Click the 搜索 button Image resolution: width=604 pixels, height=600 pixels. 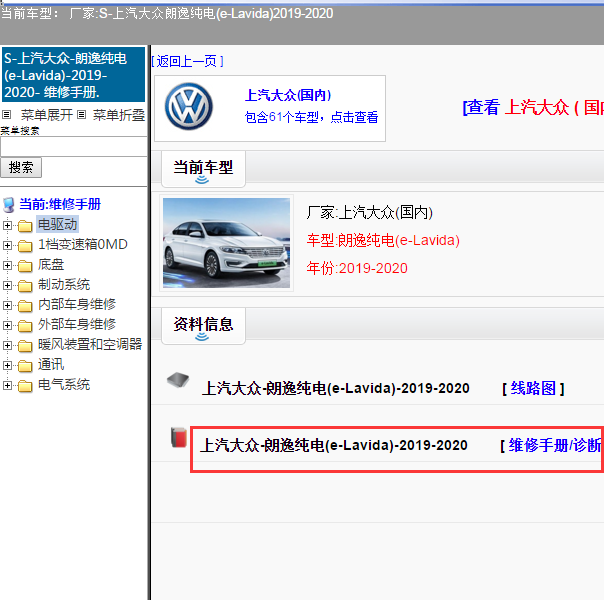[x=21, y=168]
